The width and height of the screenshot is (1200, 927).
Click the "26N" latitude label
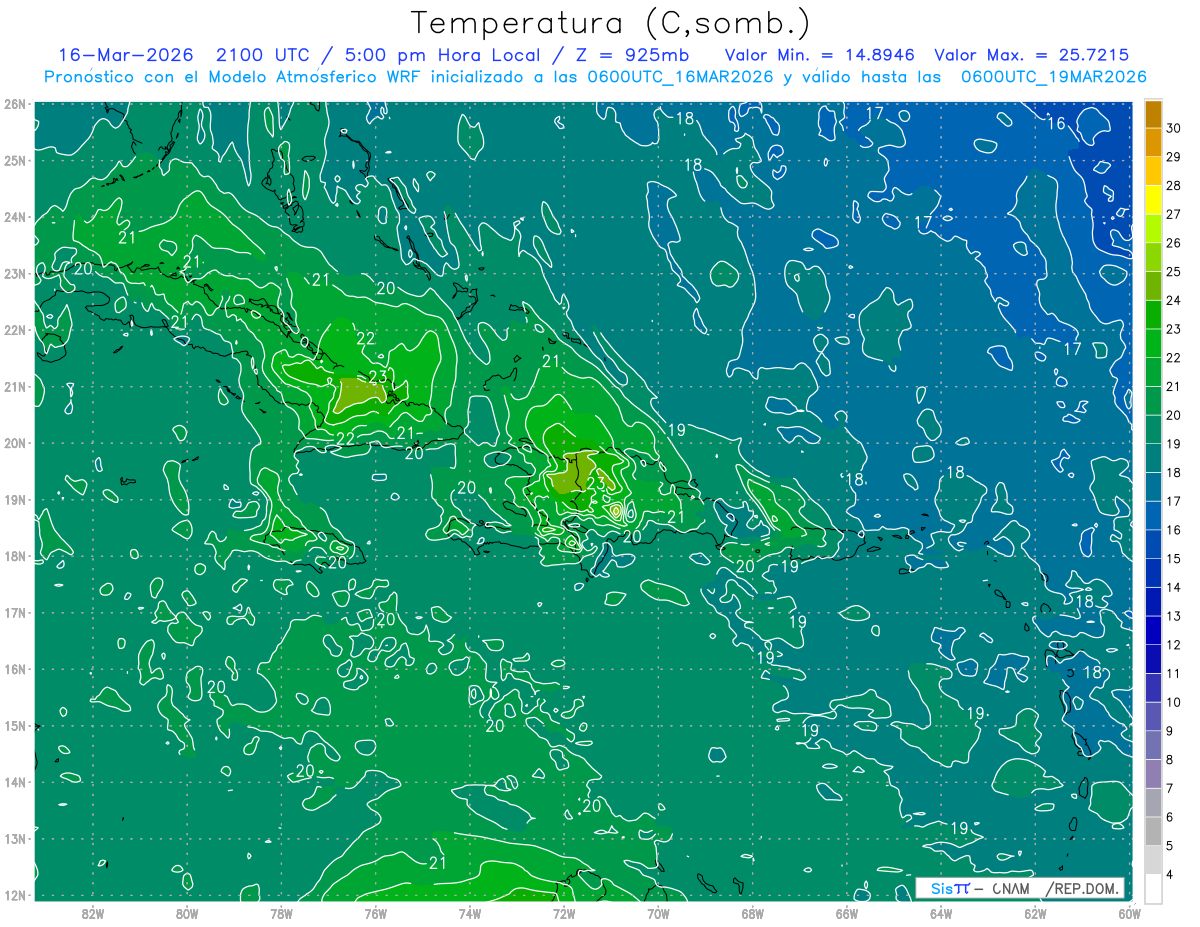point(15,104)
